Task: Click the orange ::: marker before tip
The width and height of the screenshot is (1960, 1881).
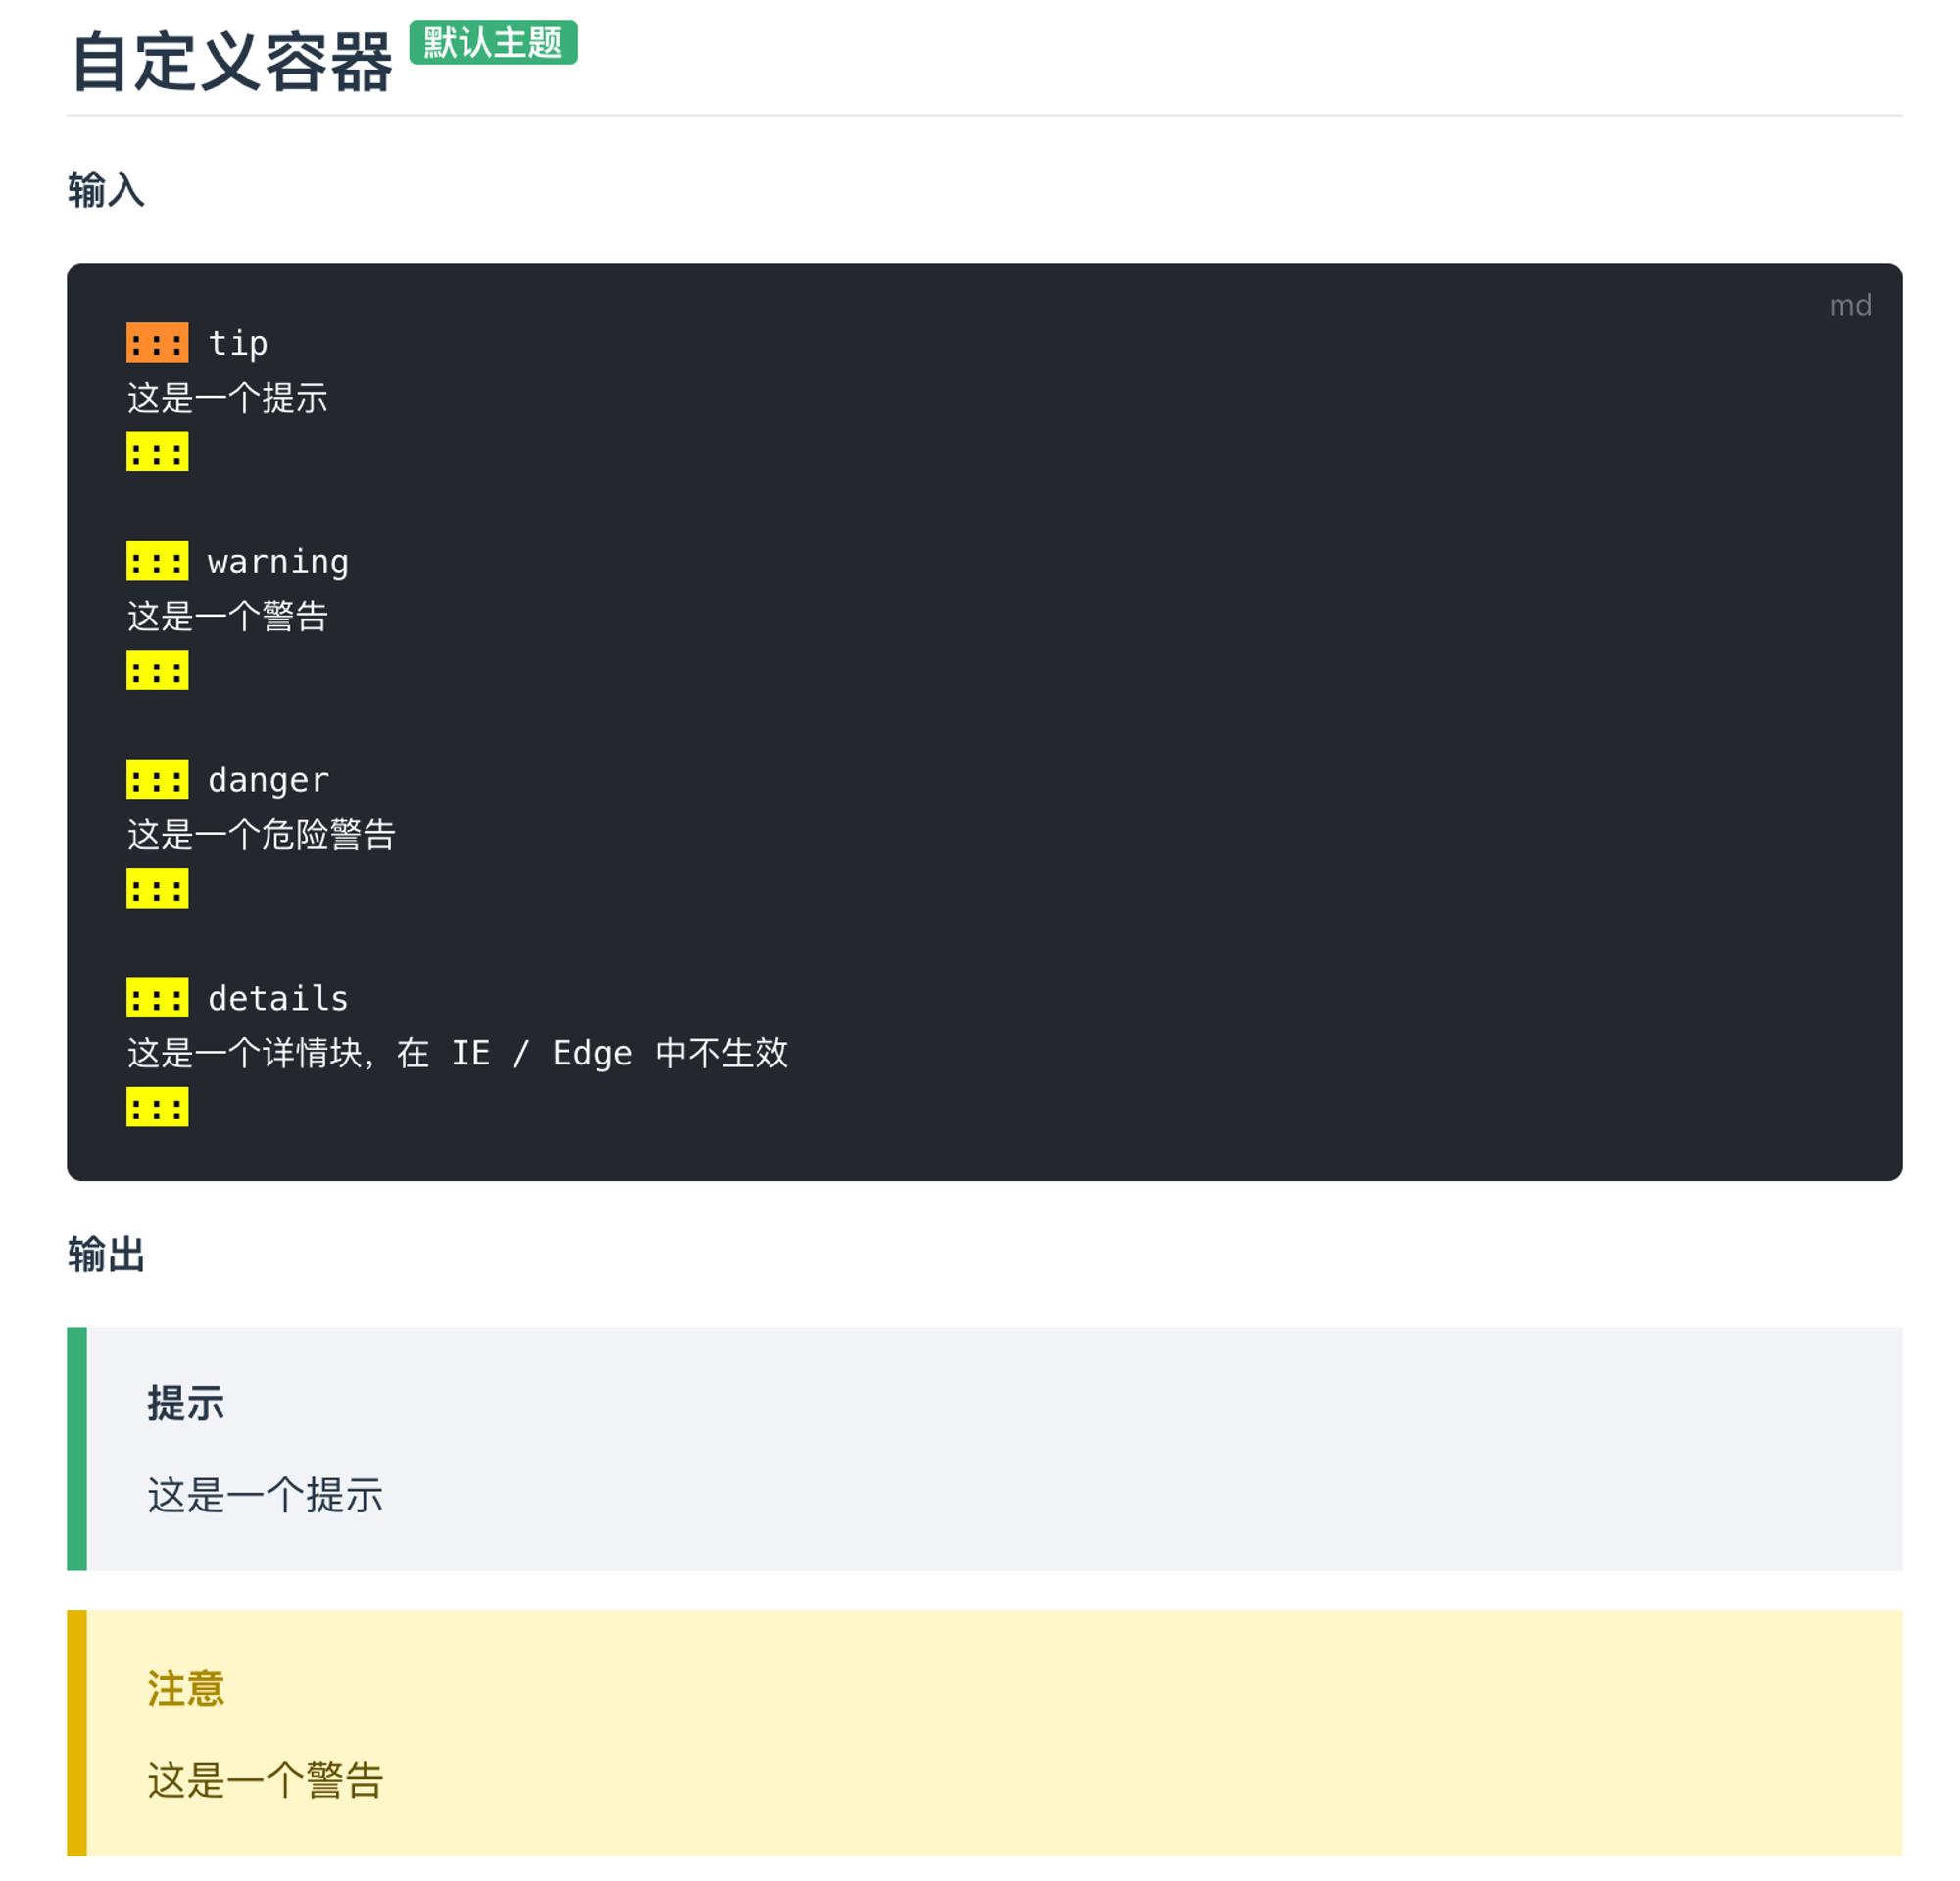Action: 157,343
